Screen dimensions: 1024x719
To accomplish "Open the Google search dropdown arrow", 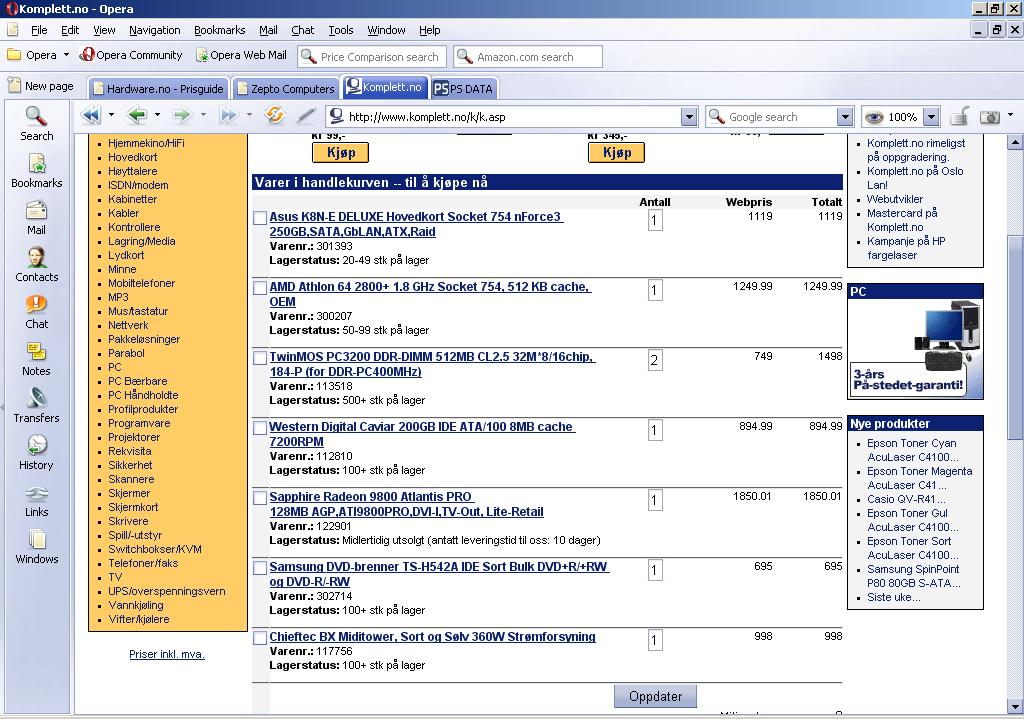I will pos(845,117).
